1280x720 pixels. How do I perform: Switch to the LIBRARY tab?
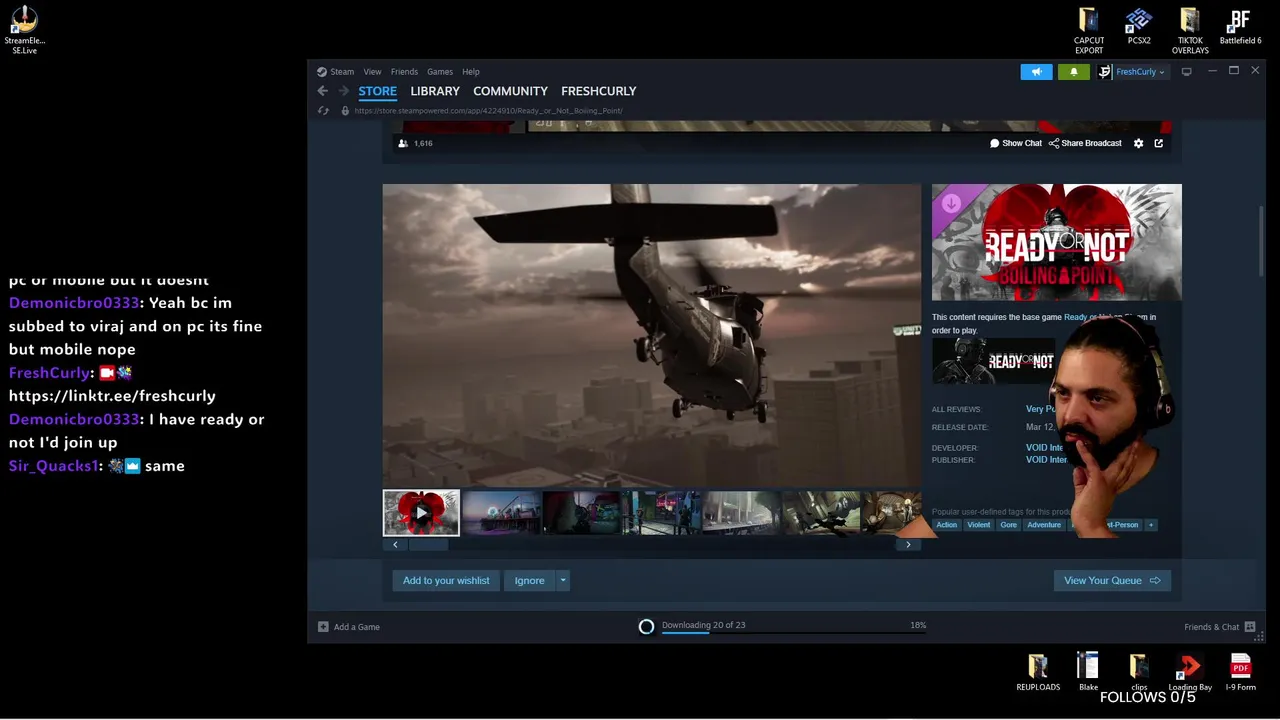click(x=435, y=91)
